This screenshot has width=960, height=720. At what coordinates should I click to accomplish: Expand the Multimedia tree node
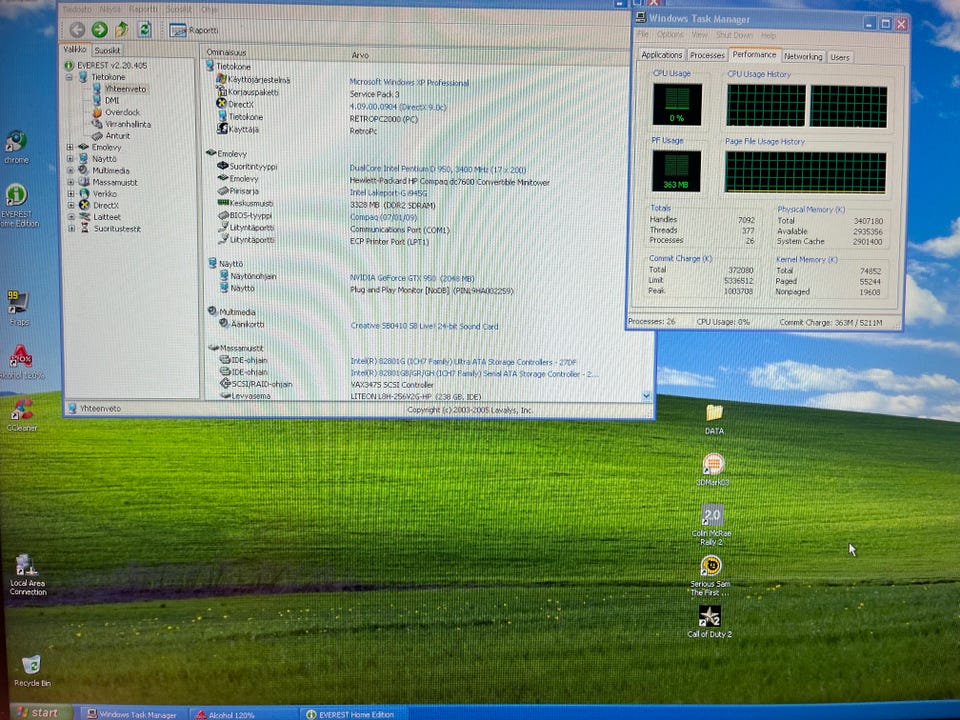[70, 170]
